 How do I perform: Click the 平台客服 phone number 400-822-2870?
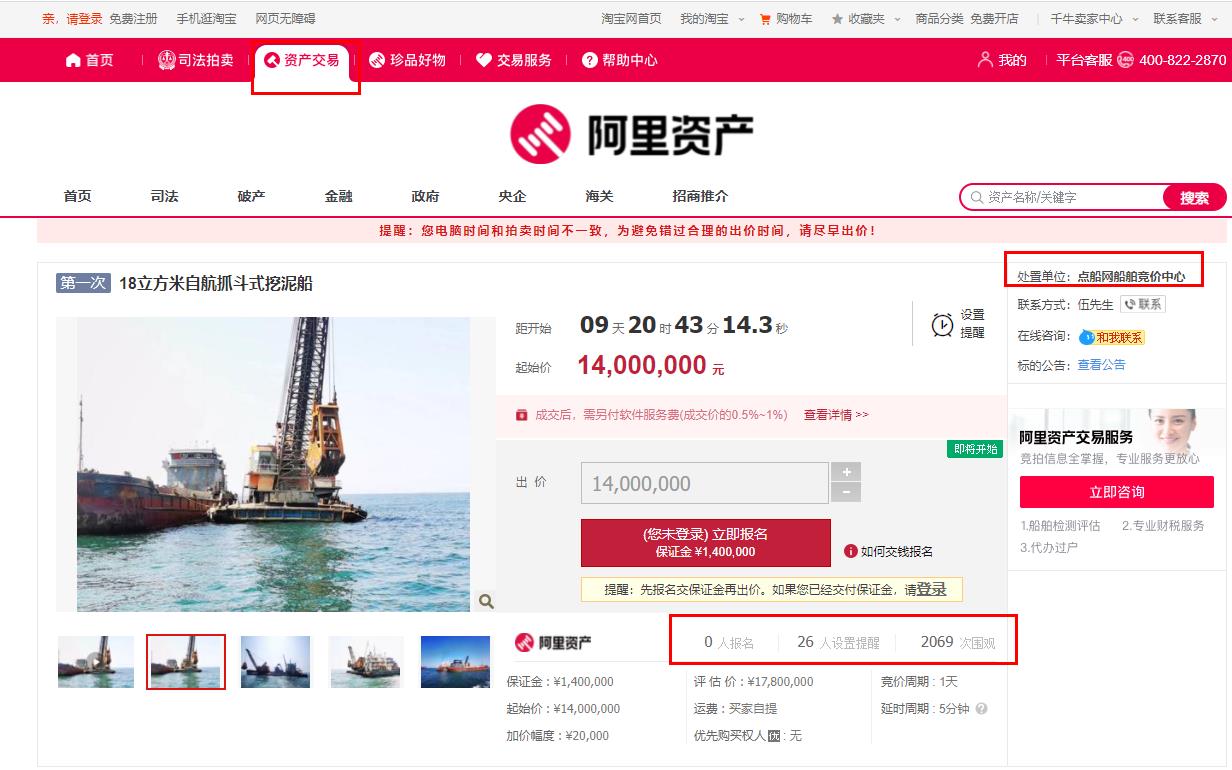[1182, 60]
